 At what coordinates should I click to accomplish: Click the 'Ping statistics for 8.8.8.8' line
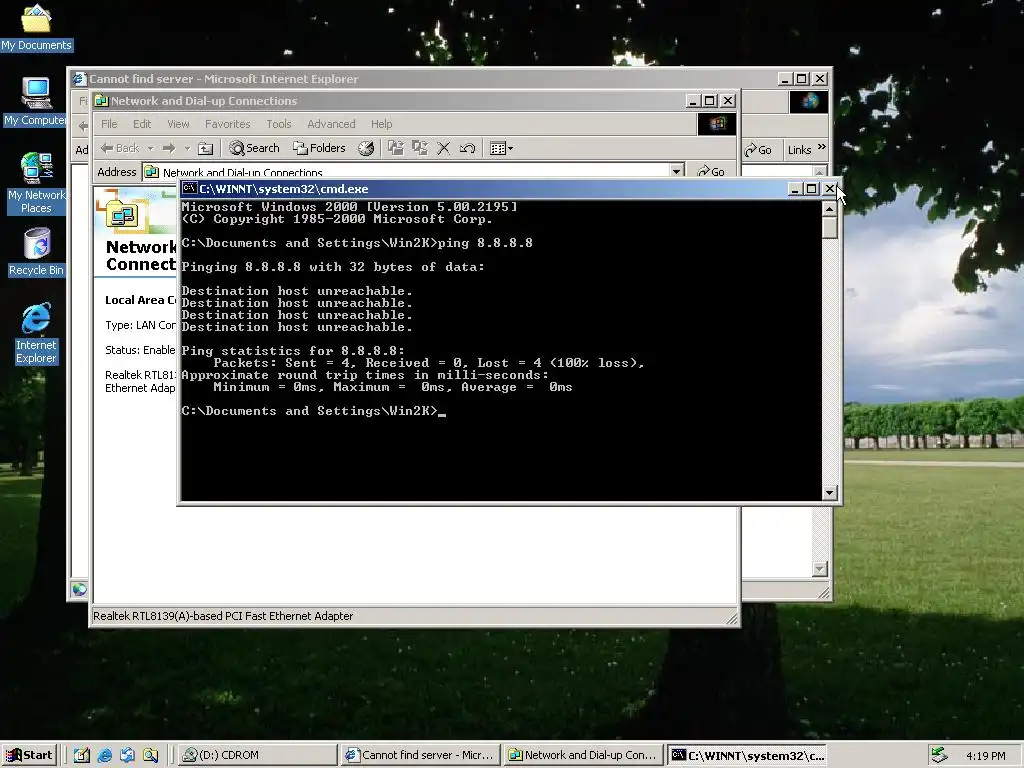pos(293,351)
